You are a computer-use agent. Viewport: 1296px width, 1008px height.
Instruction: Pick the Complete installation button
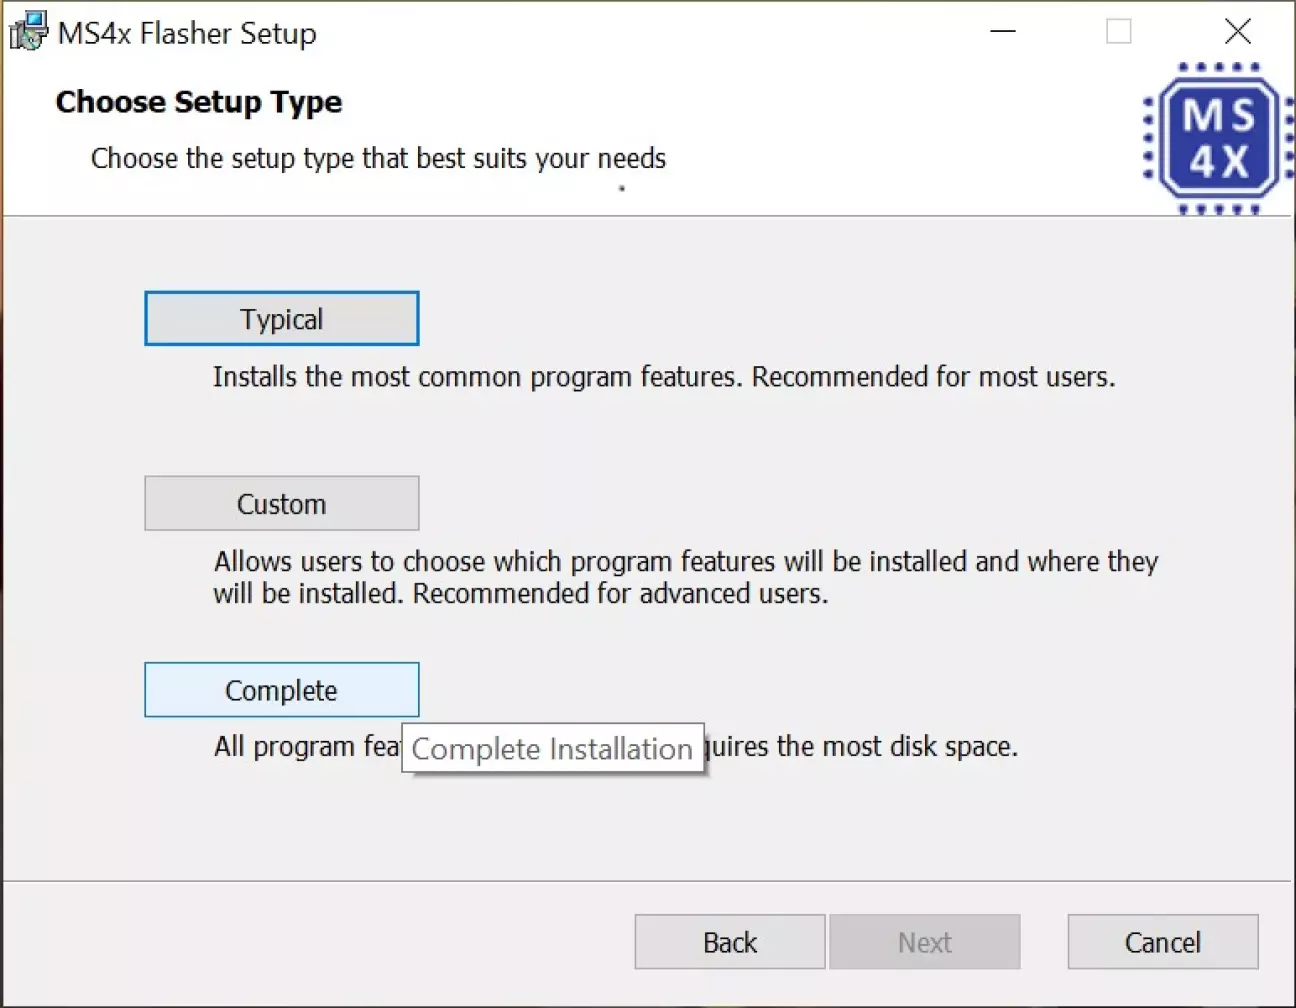click(x=281, y=690)
